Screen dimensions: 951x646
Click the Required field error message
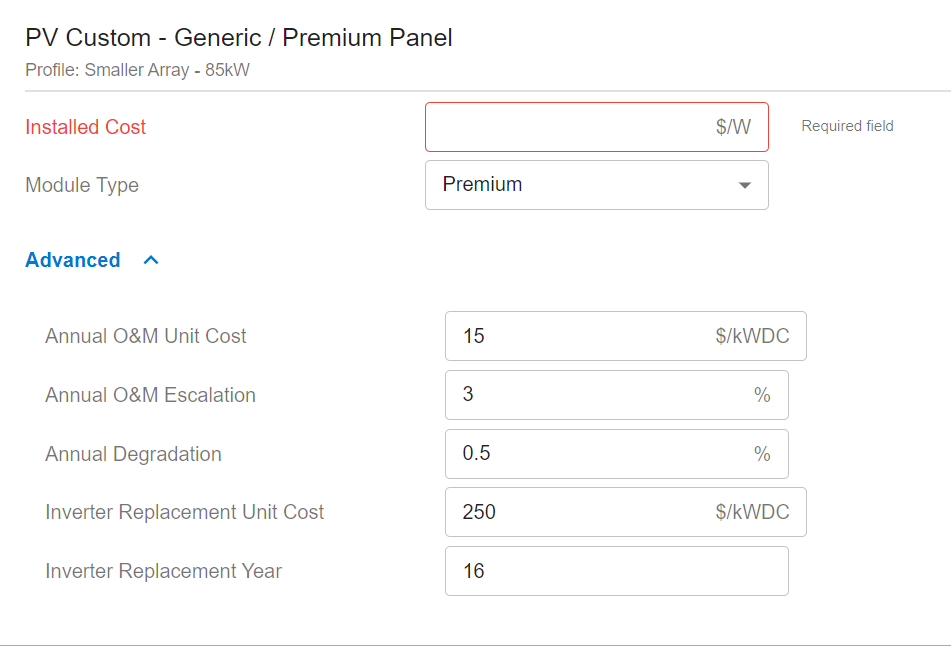coord(847,126)
